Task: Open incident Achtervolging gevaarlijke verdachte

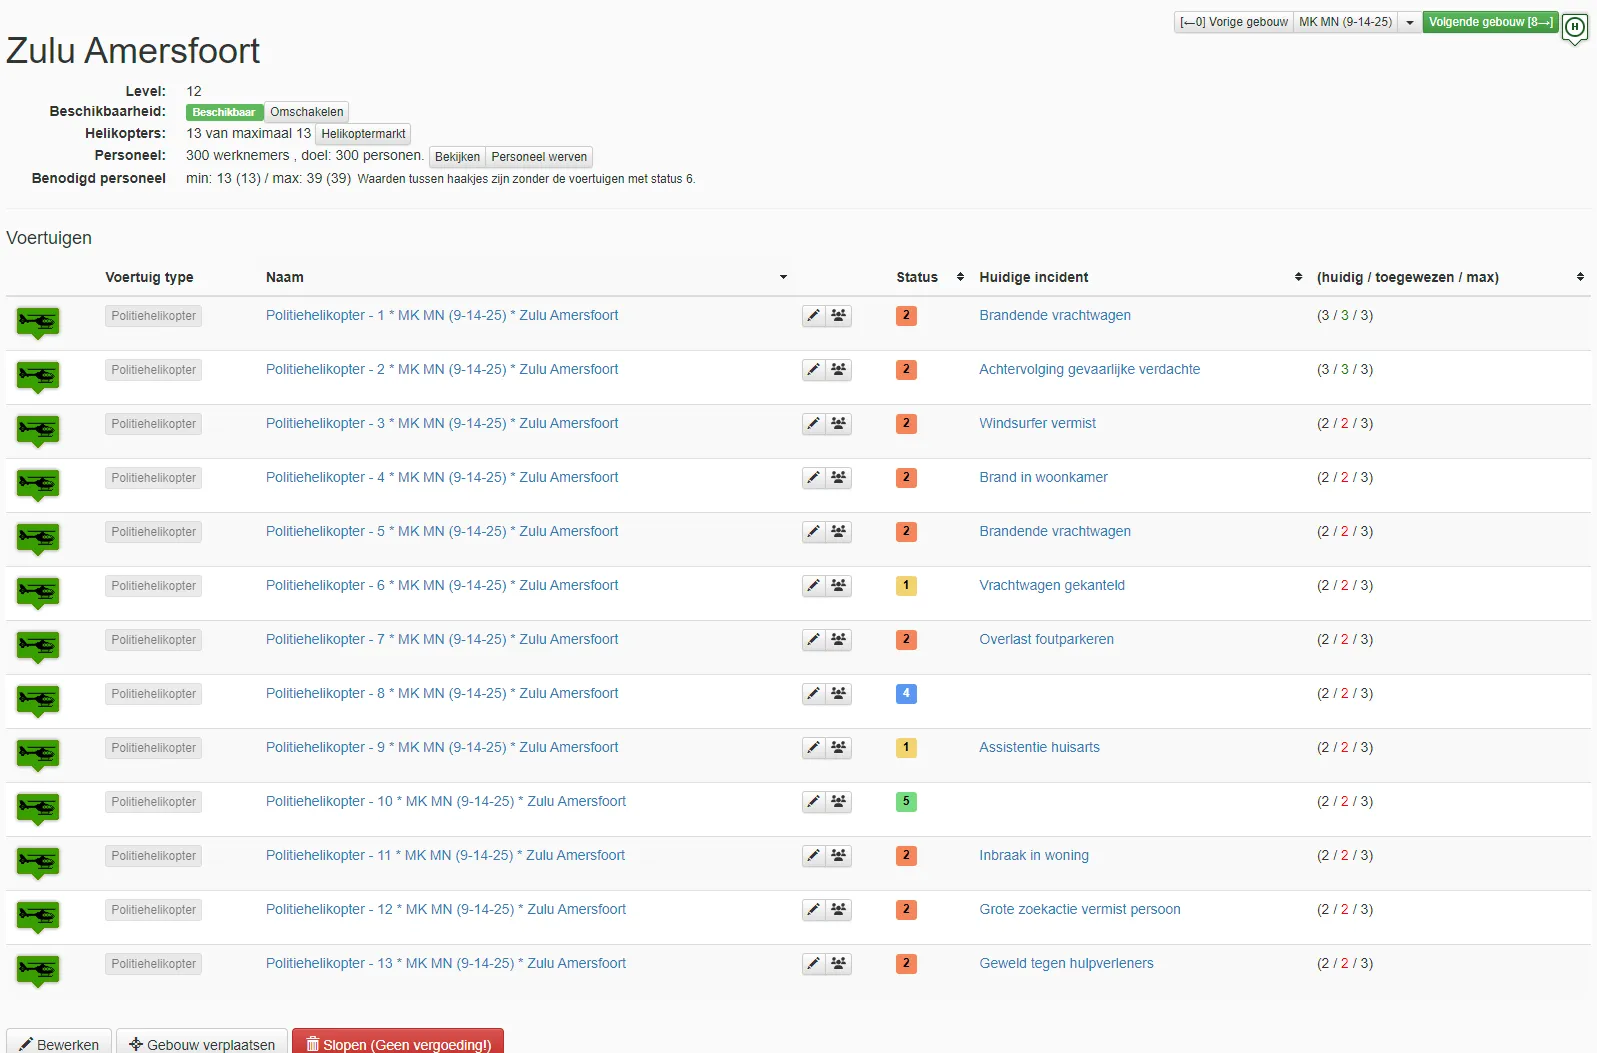Action: (1089, 369)
